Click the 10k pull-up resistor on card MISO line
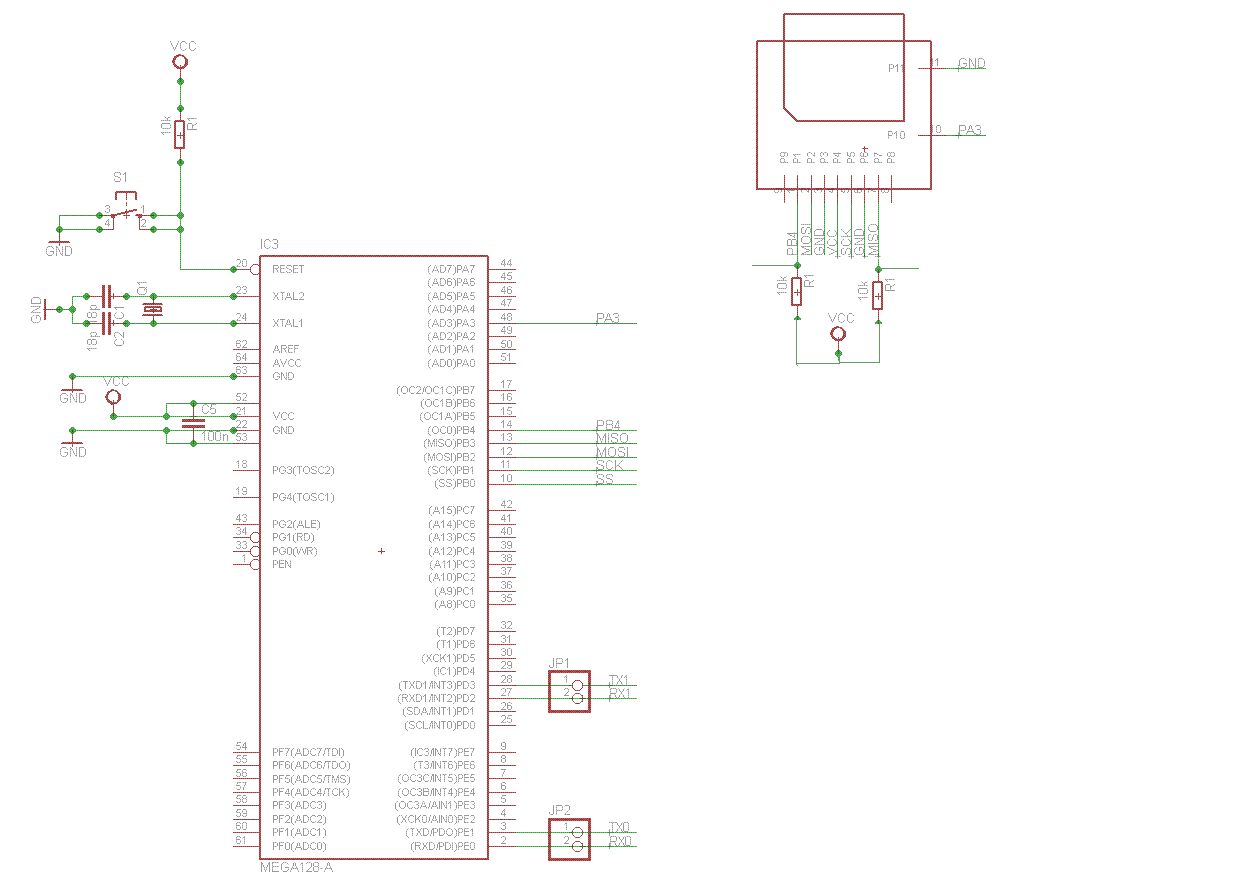Image resolution: width=1236 pixels, height=884 pixels. pyautogui.click(x=877, y=295)
